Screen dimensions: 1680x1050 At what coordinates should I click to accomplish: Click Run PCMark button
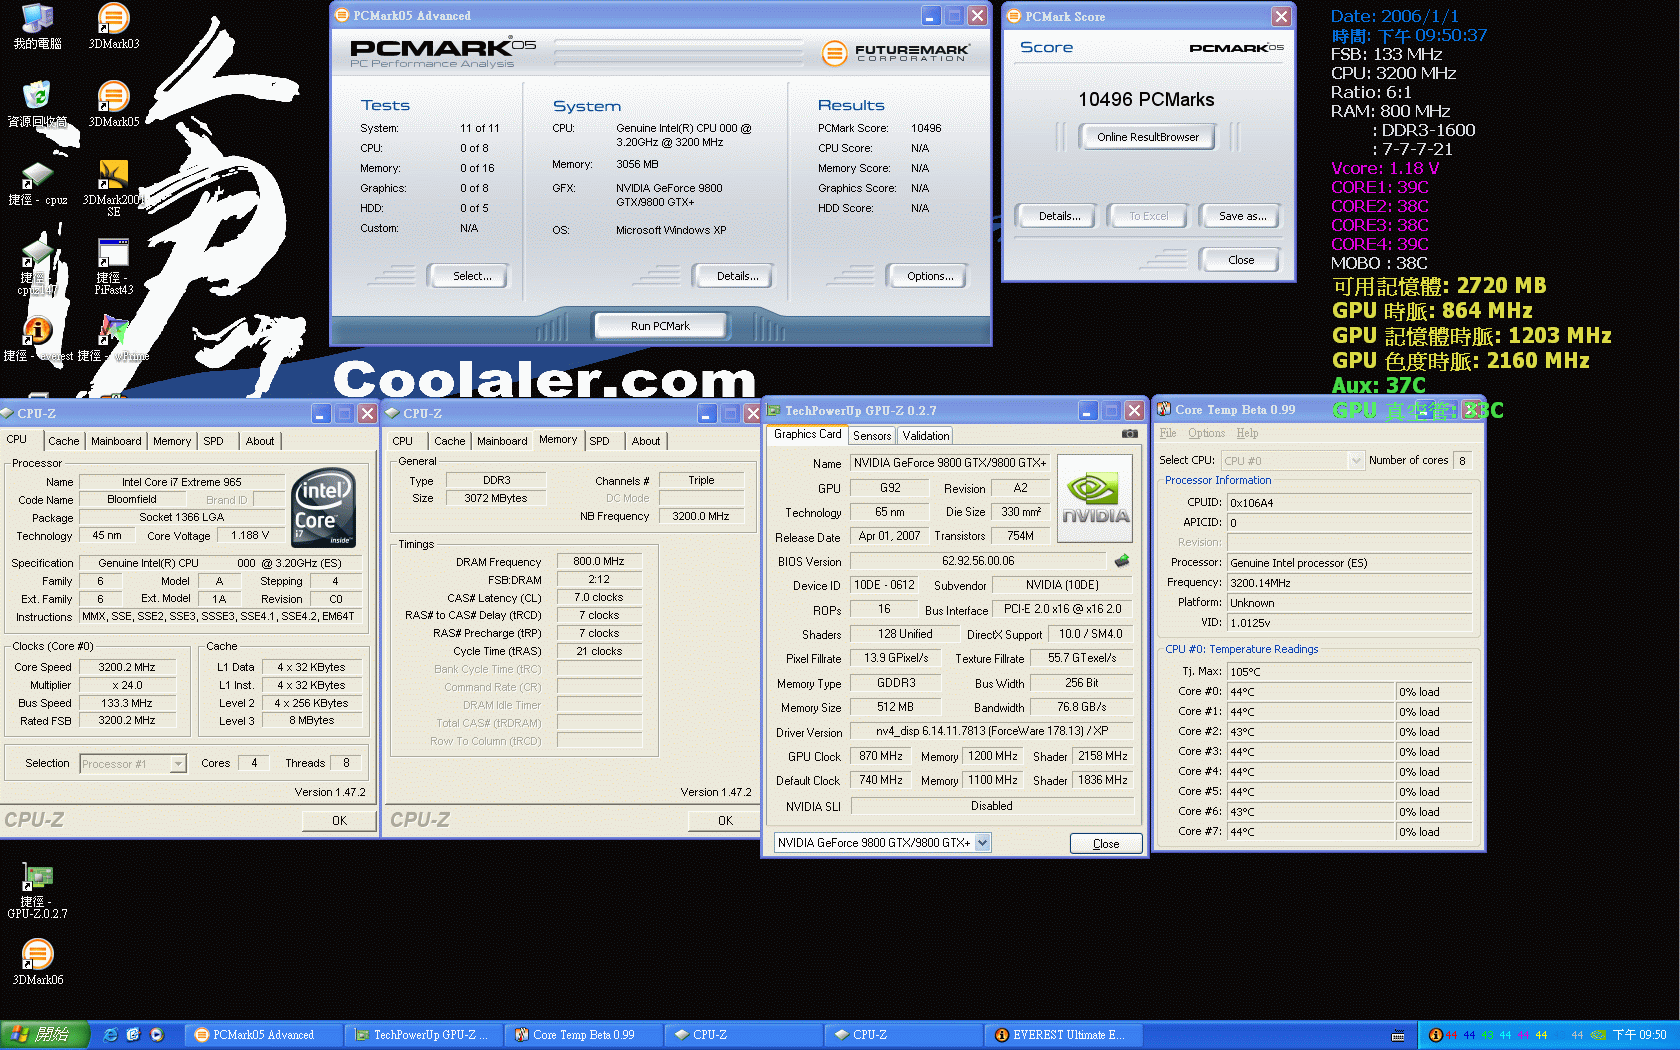(x=660, y=326)
